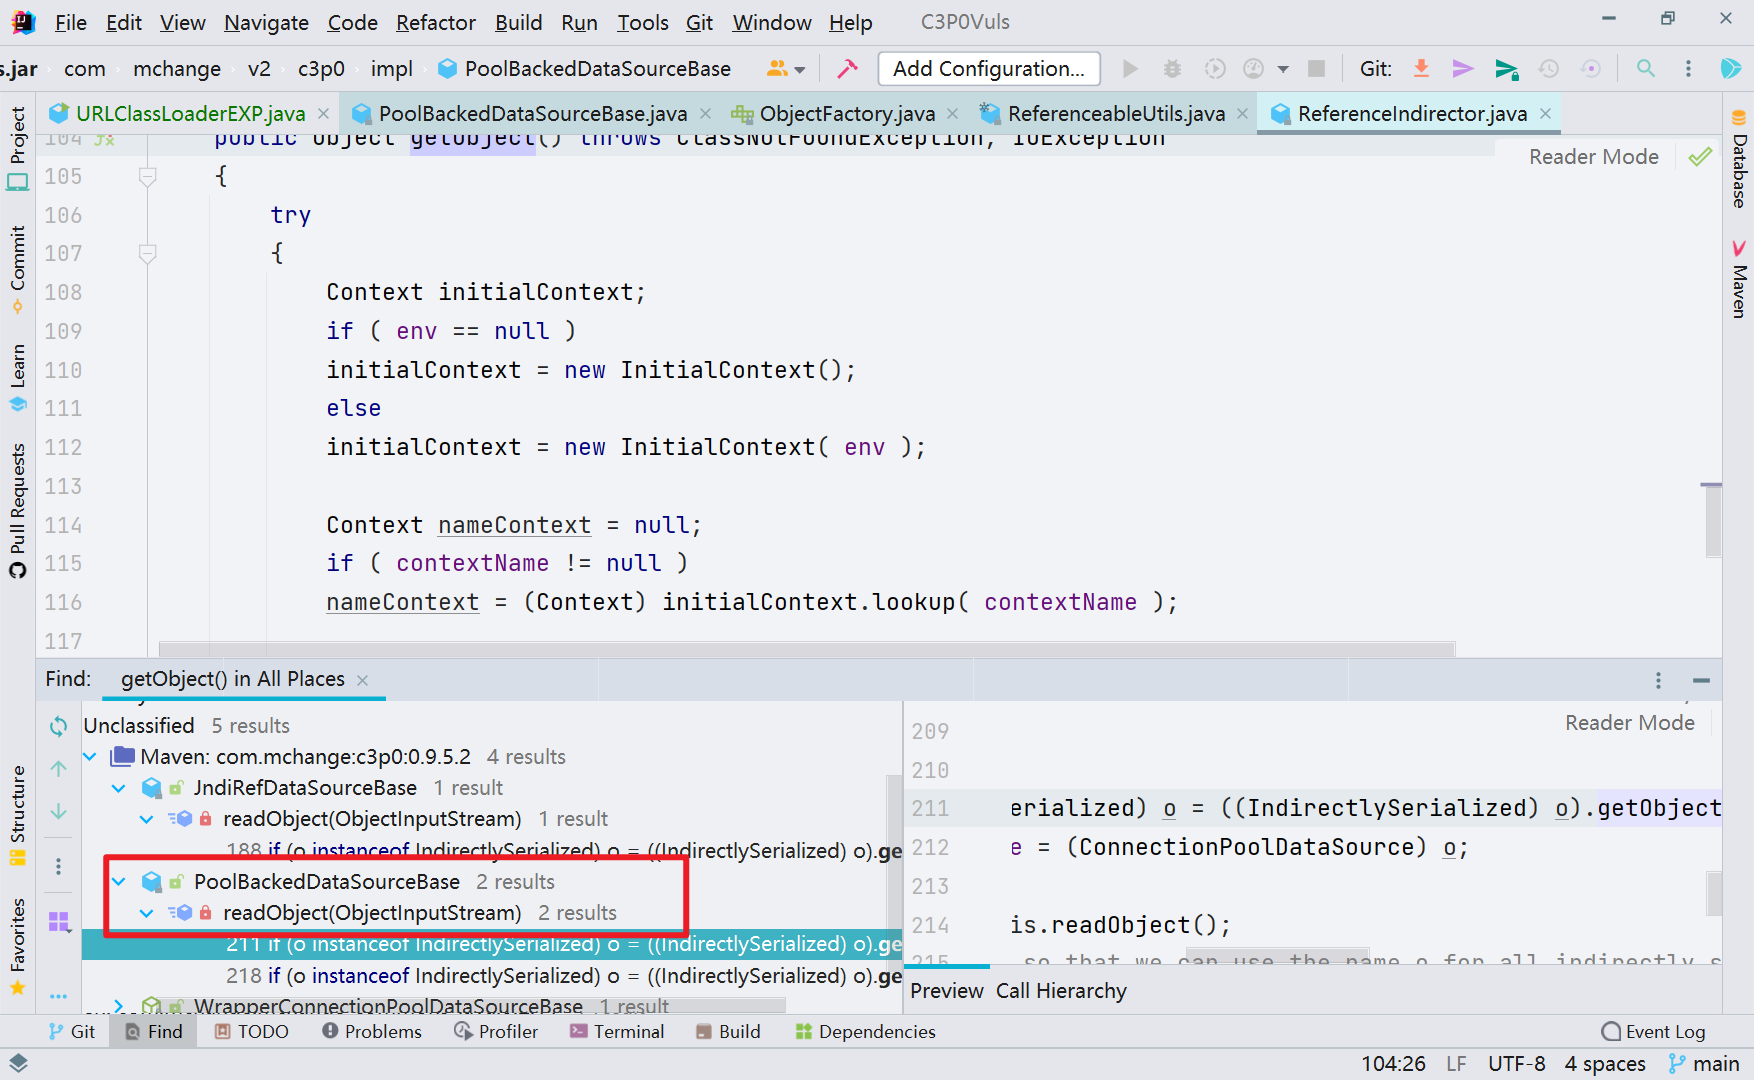
Task: Collapse the Maven com.mchange:c3p0 results node
Action: 90,757
